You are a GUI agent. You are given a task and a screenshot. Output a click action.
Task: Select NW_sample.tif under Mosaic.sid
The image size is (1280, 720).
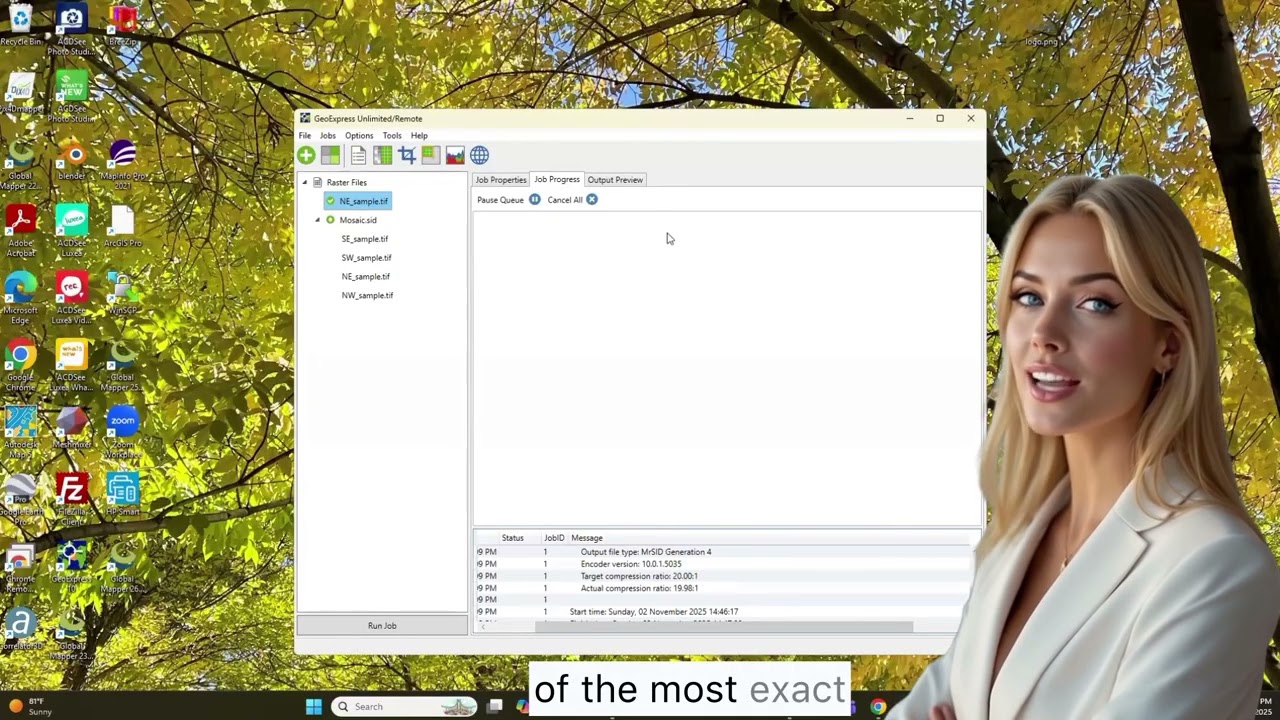pyautogui.click(x=367, y=296)
